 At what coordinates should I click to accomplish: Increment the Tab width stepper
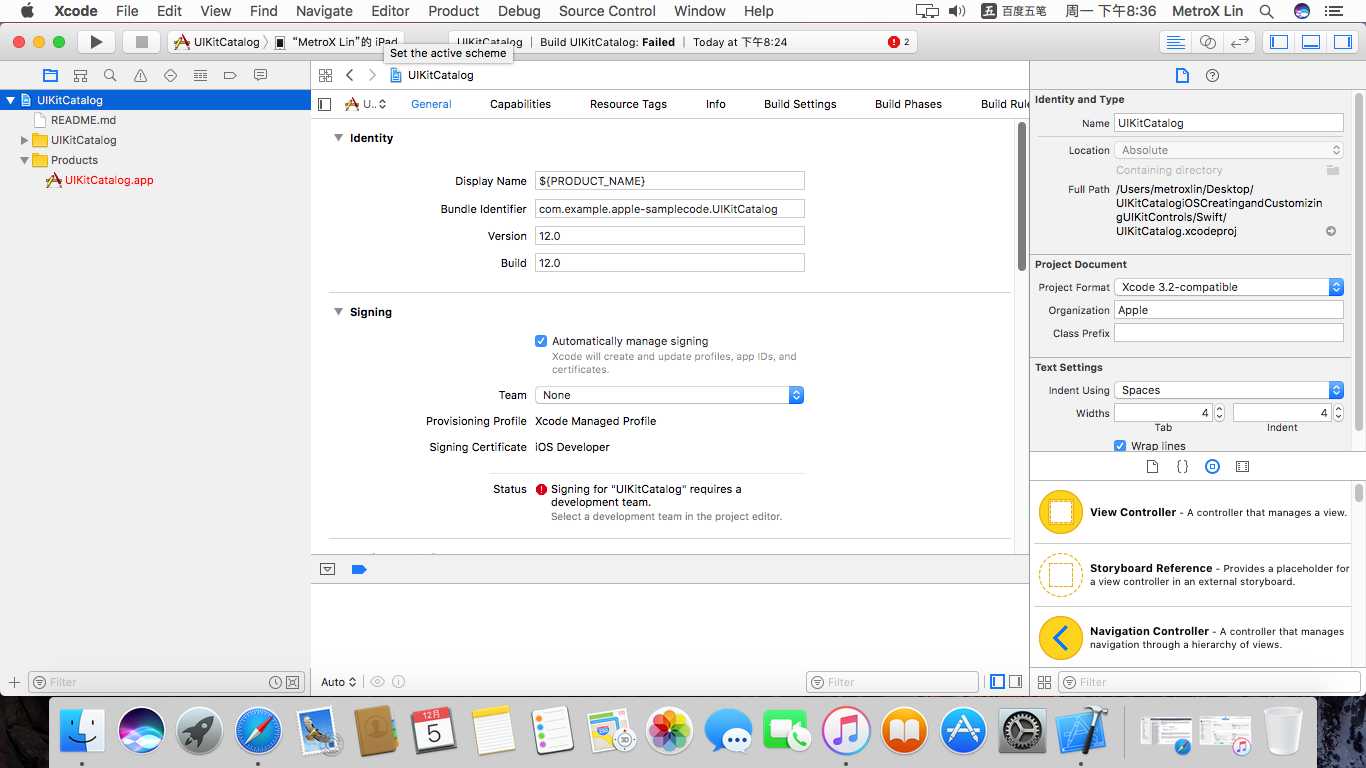click(1219, 408)
